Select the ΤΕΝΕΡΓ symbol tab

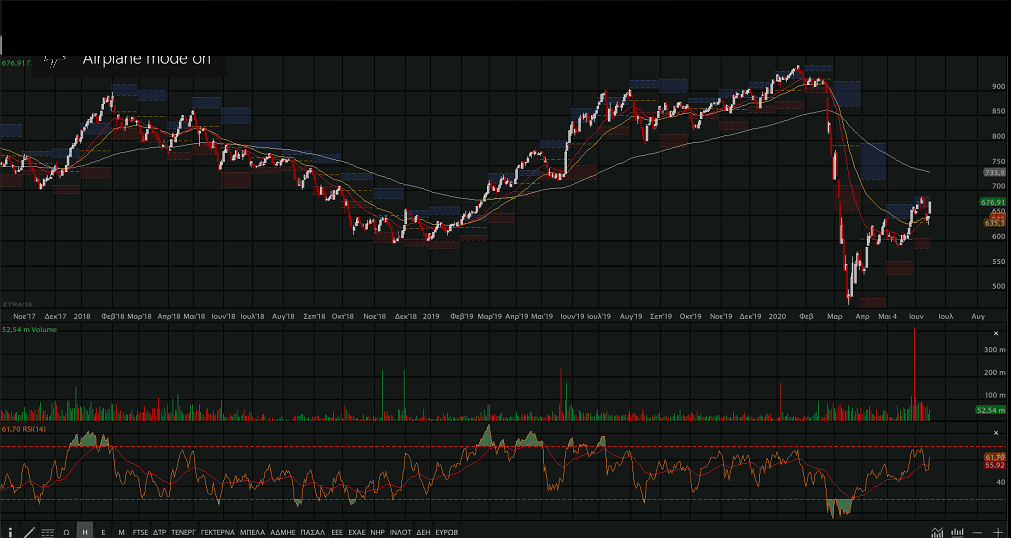pos(184,531)
